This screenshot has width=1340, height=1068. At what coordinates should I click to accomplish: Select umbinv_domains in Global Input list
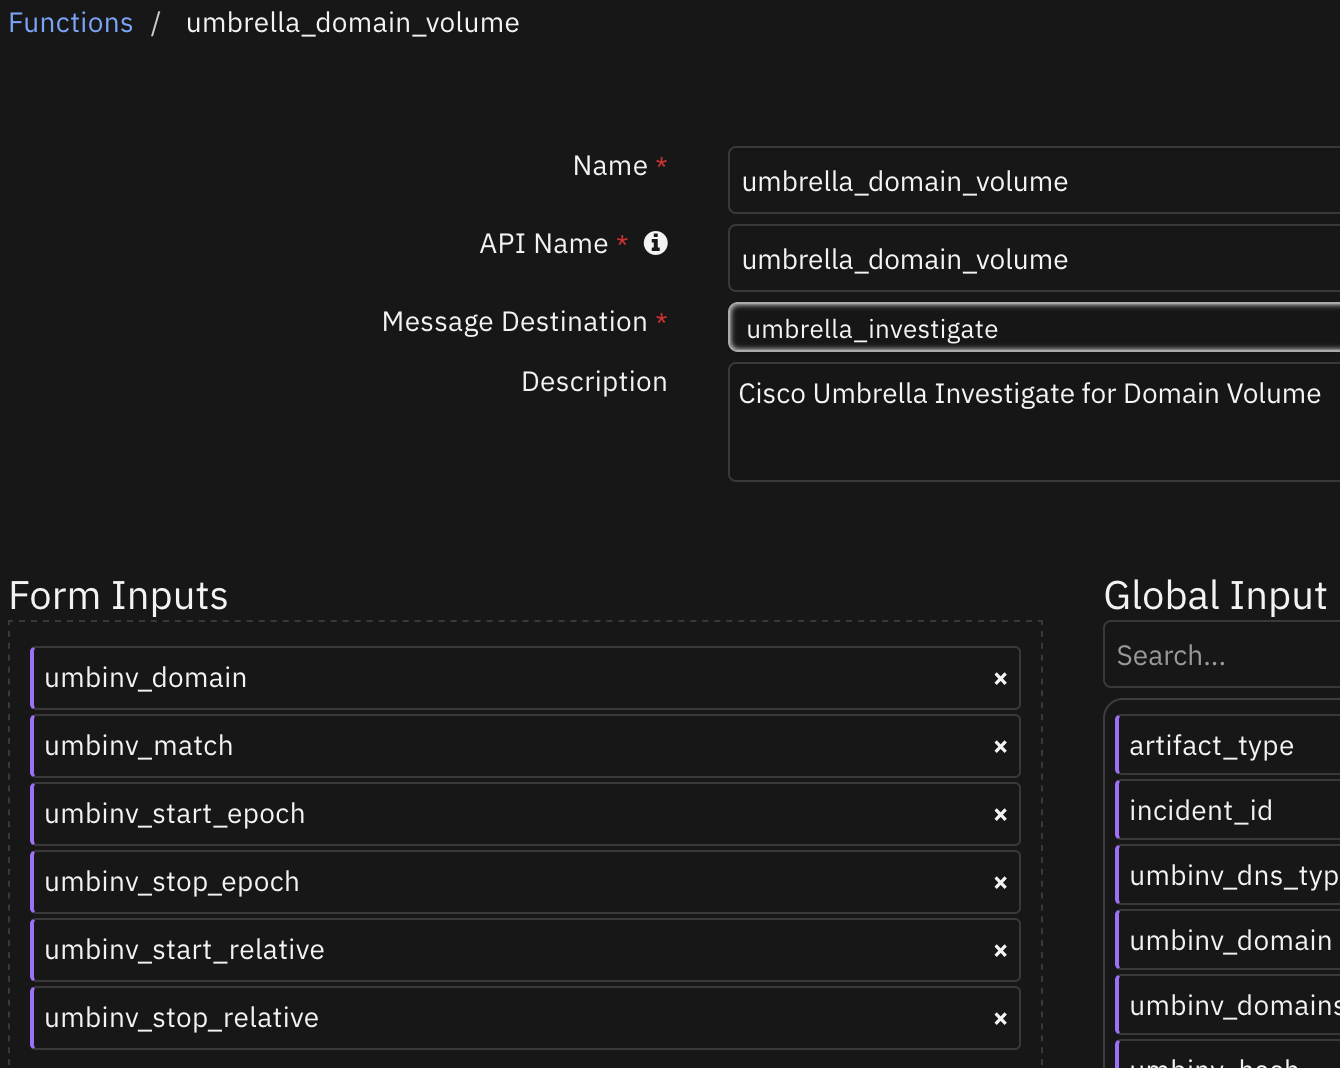tap(1228, 1005)
